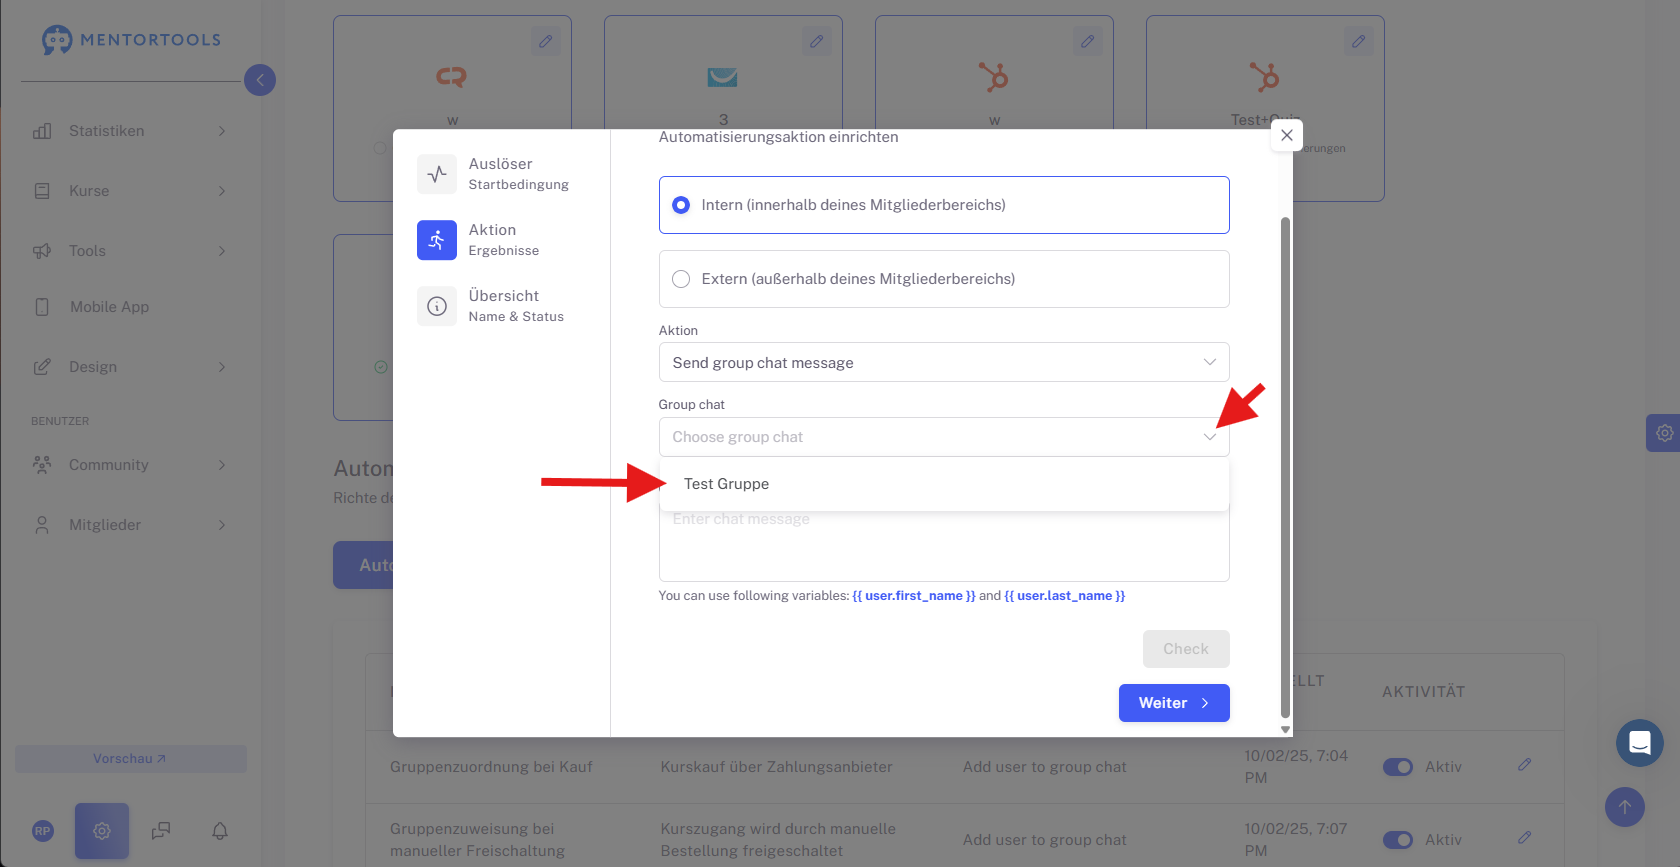
Task: Open the floating settings gear tab on right edge
Action: click(1664, 433)
